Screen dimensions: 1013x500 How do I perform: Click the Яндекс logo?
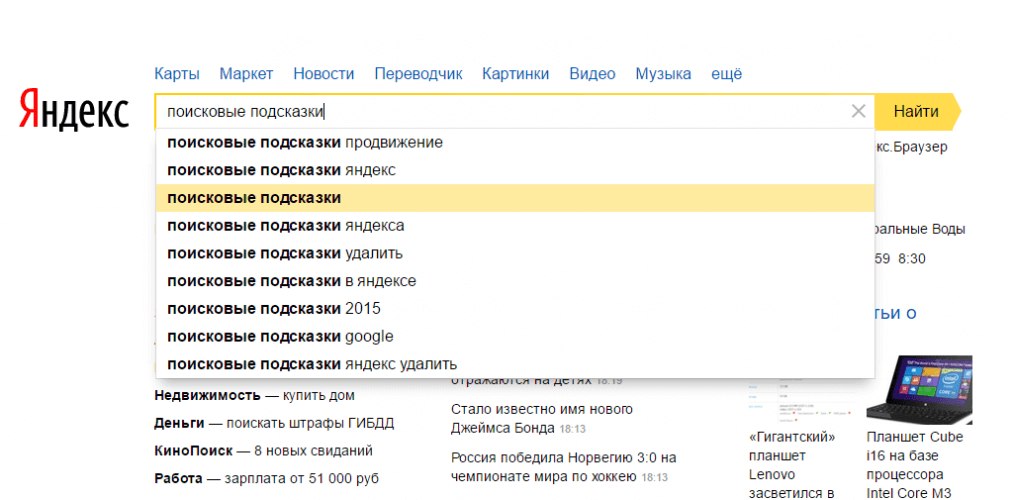pos(74,111)
